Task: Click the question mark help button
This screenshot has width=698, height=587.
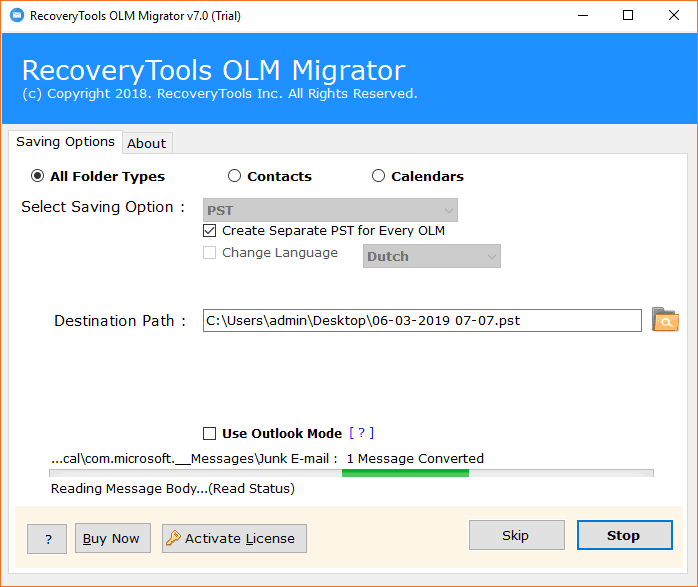Action: point(47,539)
